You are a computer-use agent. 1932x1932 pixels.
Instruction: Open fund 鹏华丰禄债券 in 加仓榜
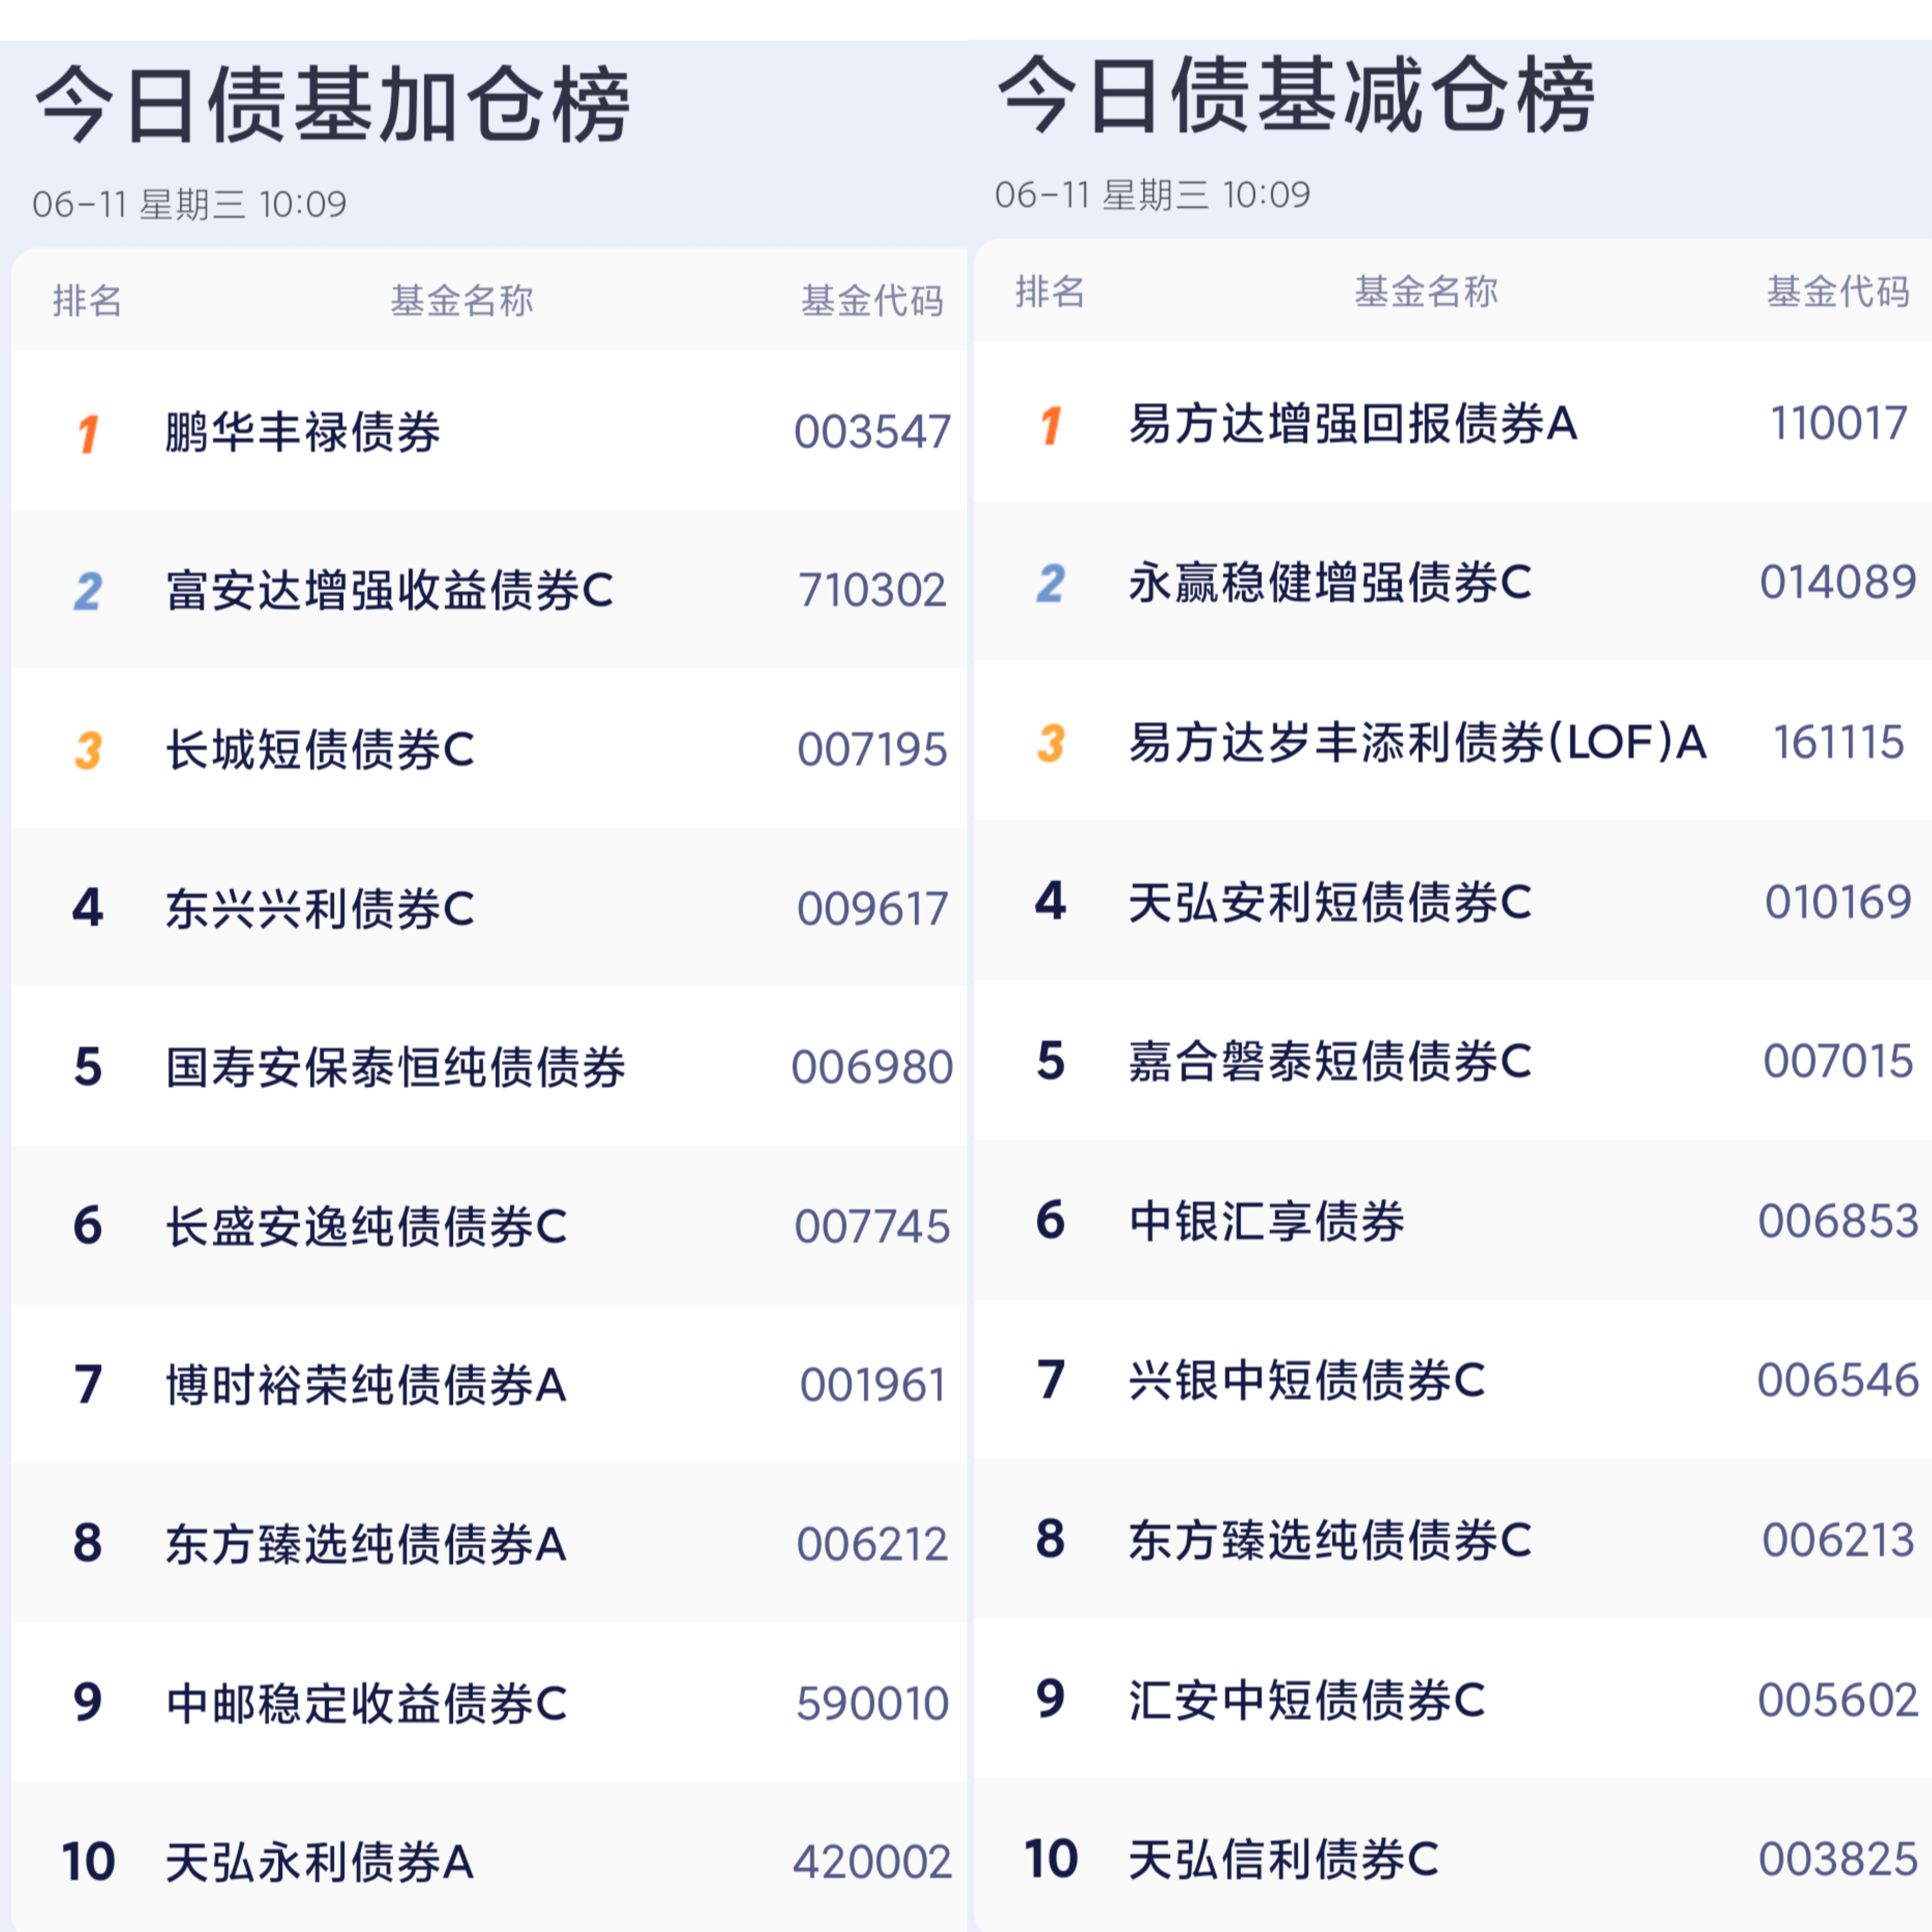pos(303,432)
